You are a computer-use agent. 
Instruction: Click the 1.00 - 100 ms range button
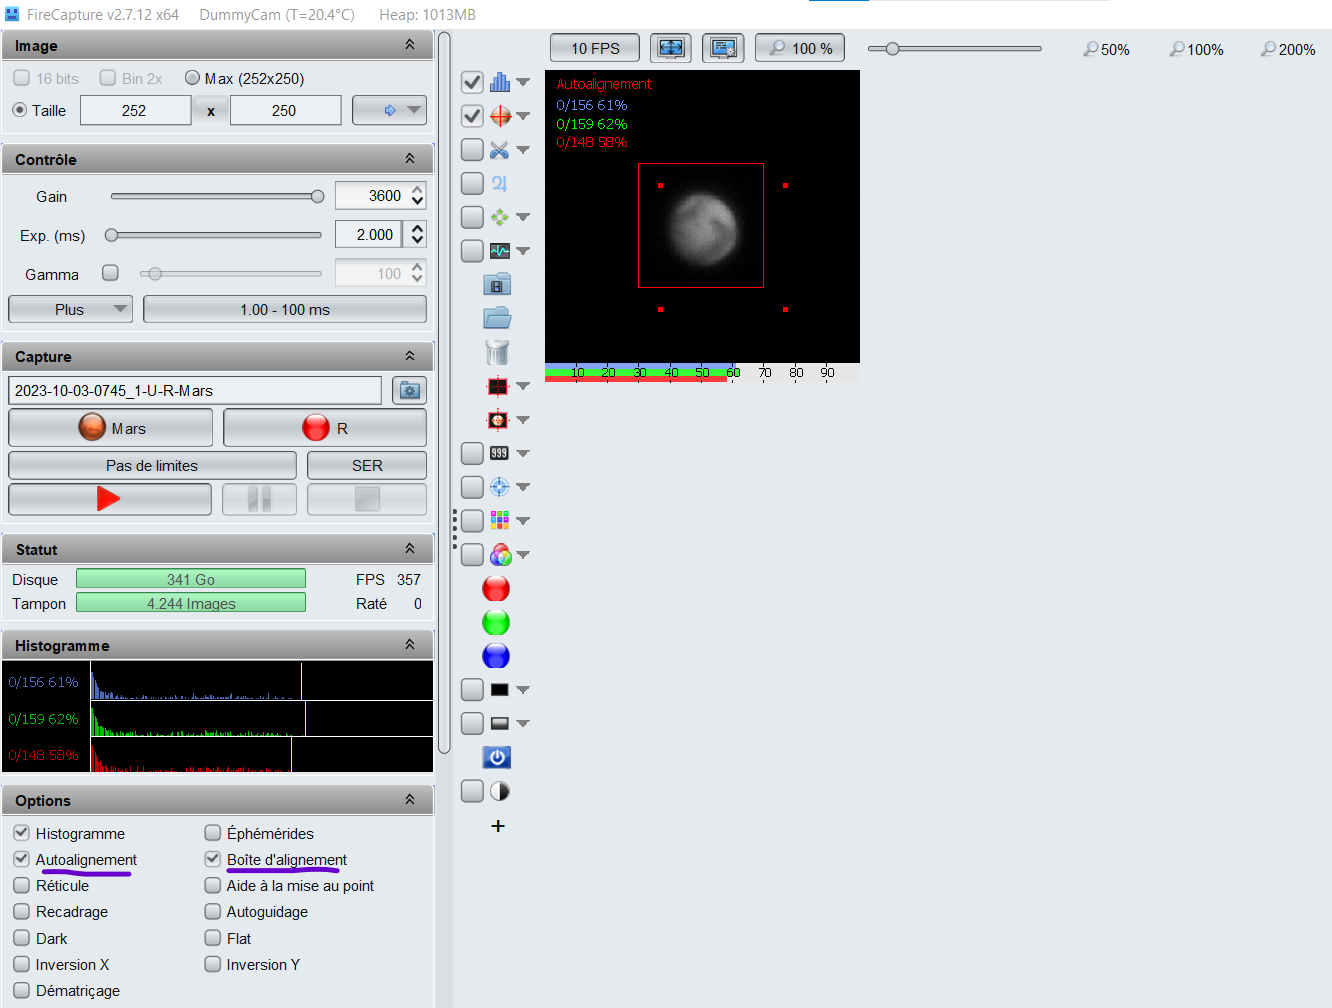(x=285, y=309)
